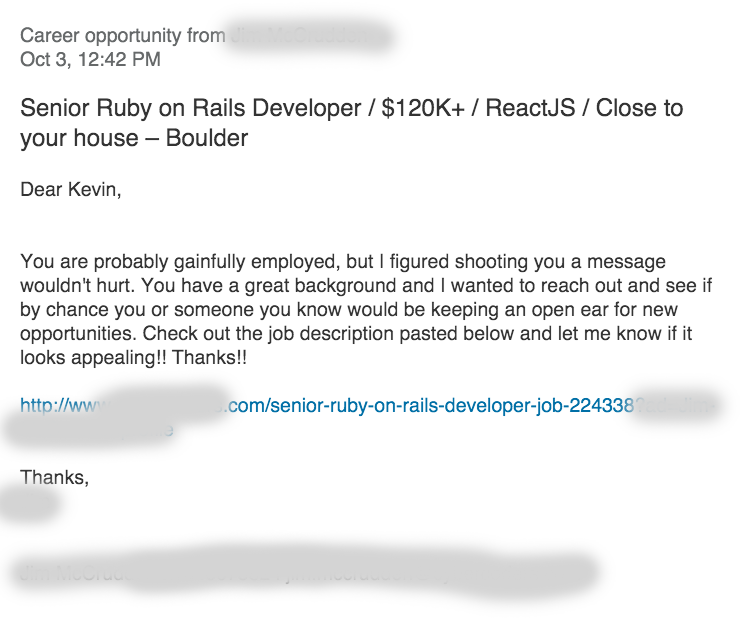This screenshot has width=740, height=628.
Task: Click the blurred sender name after "Career opportunity from"
Action: pyautogui.click(x=310, y=35)
